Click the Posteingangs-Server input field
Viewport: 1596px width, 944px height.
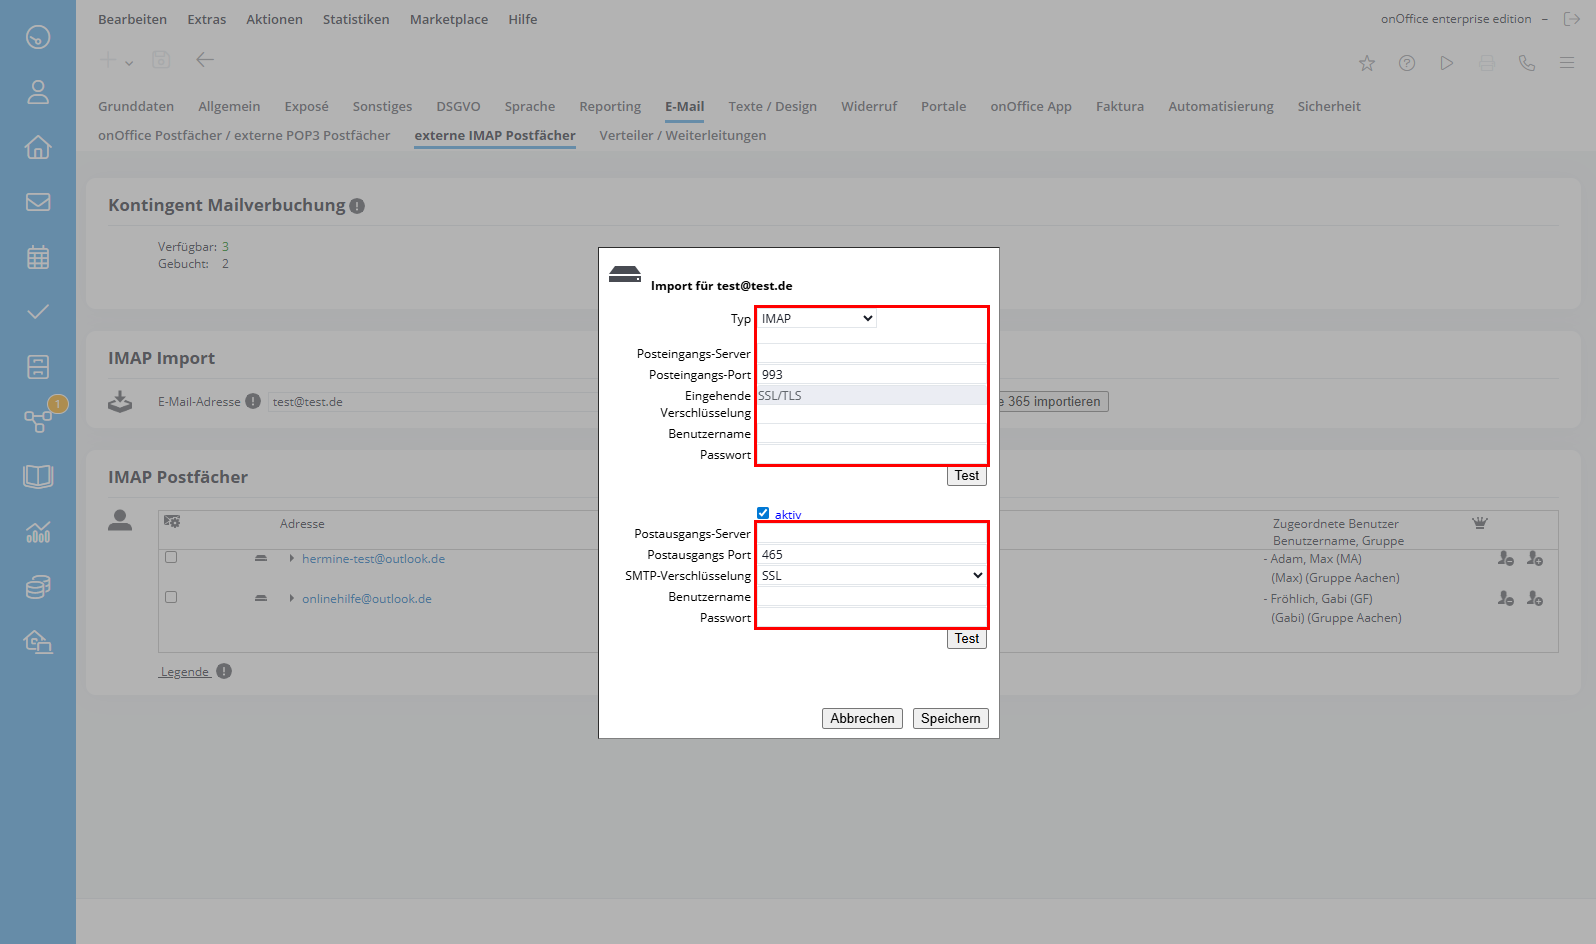click(x=871, y=354)
